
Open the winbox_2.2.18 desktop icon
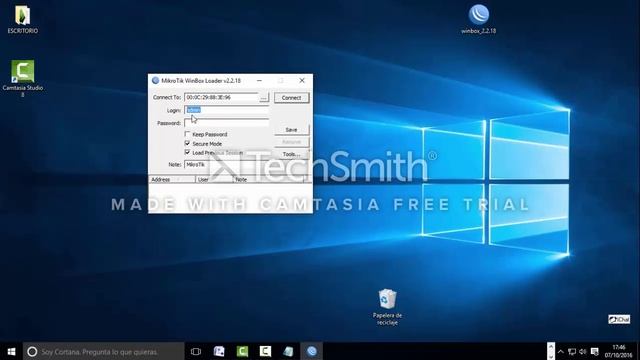point(478,19)
